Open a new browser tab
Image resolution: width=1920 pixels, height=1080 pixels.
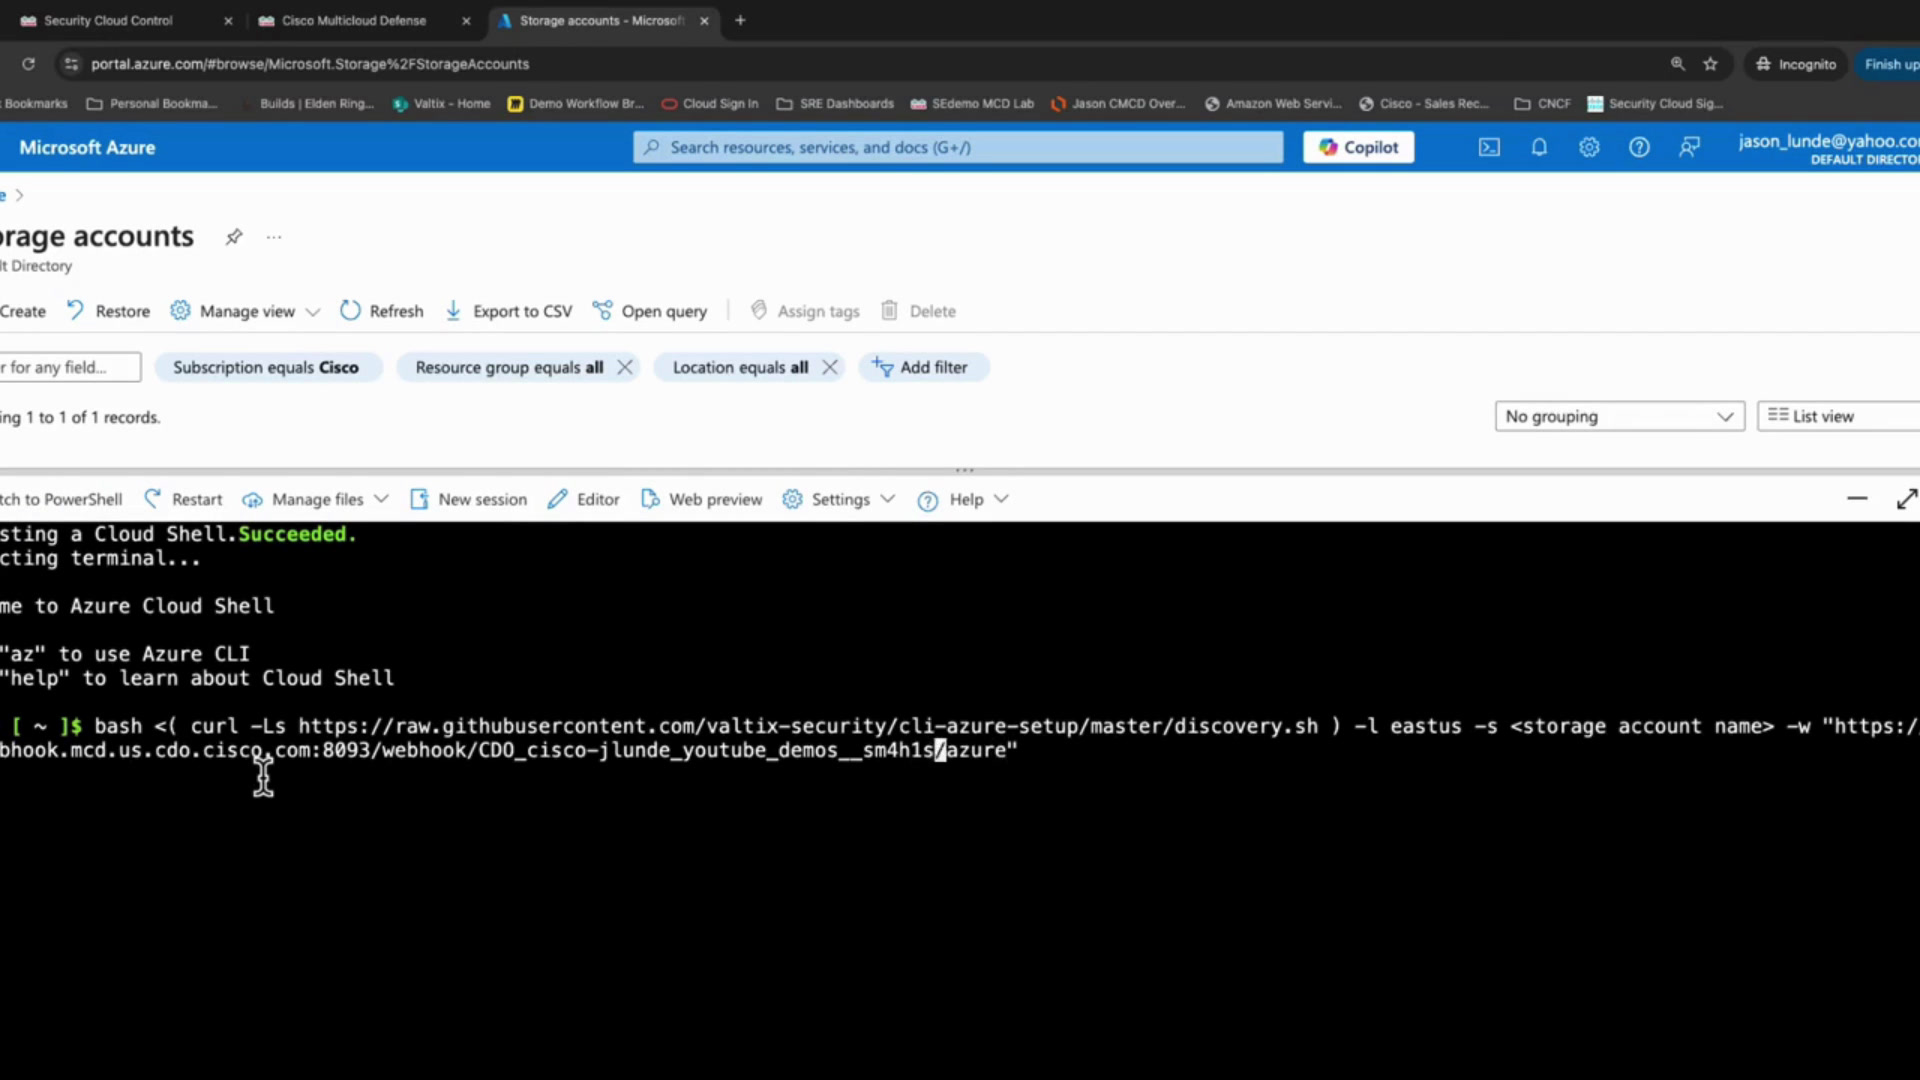coord(740,20)
